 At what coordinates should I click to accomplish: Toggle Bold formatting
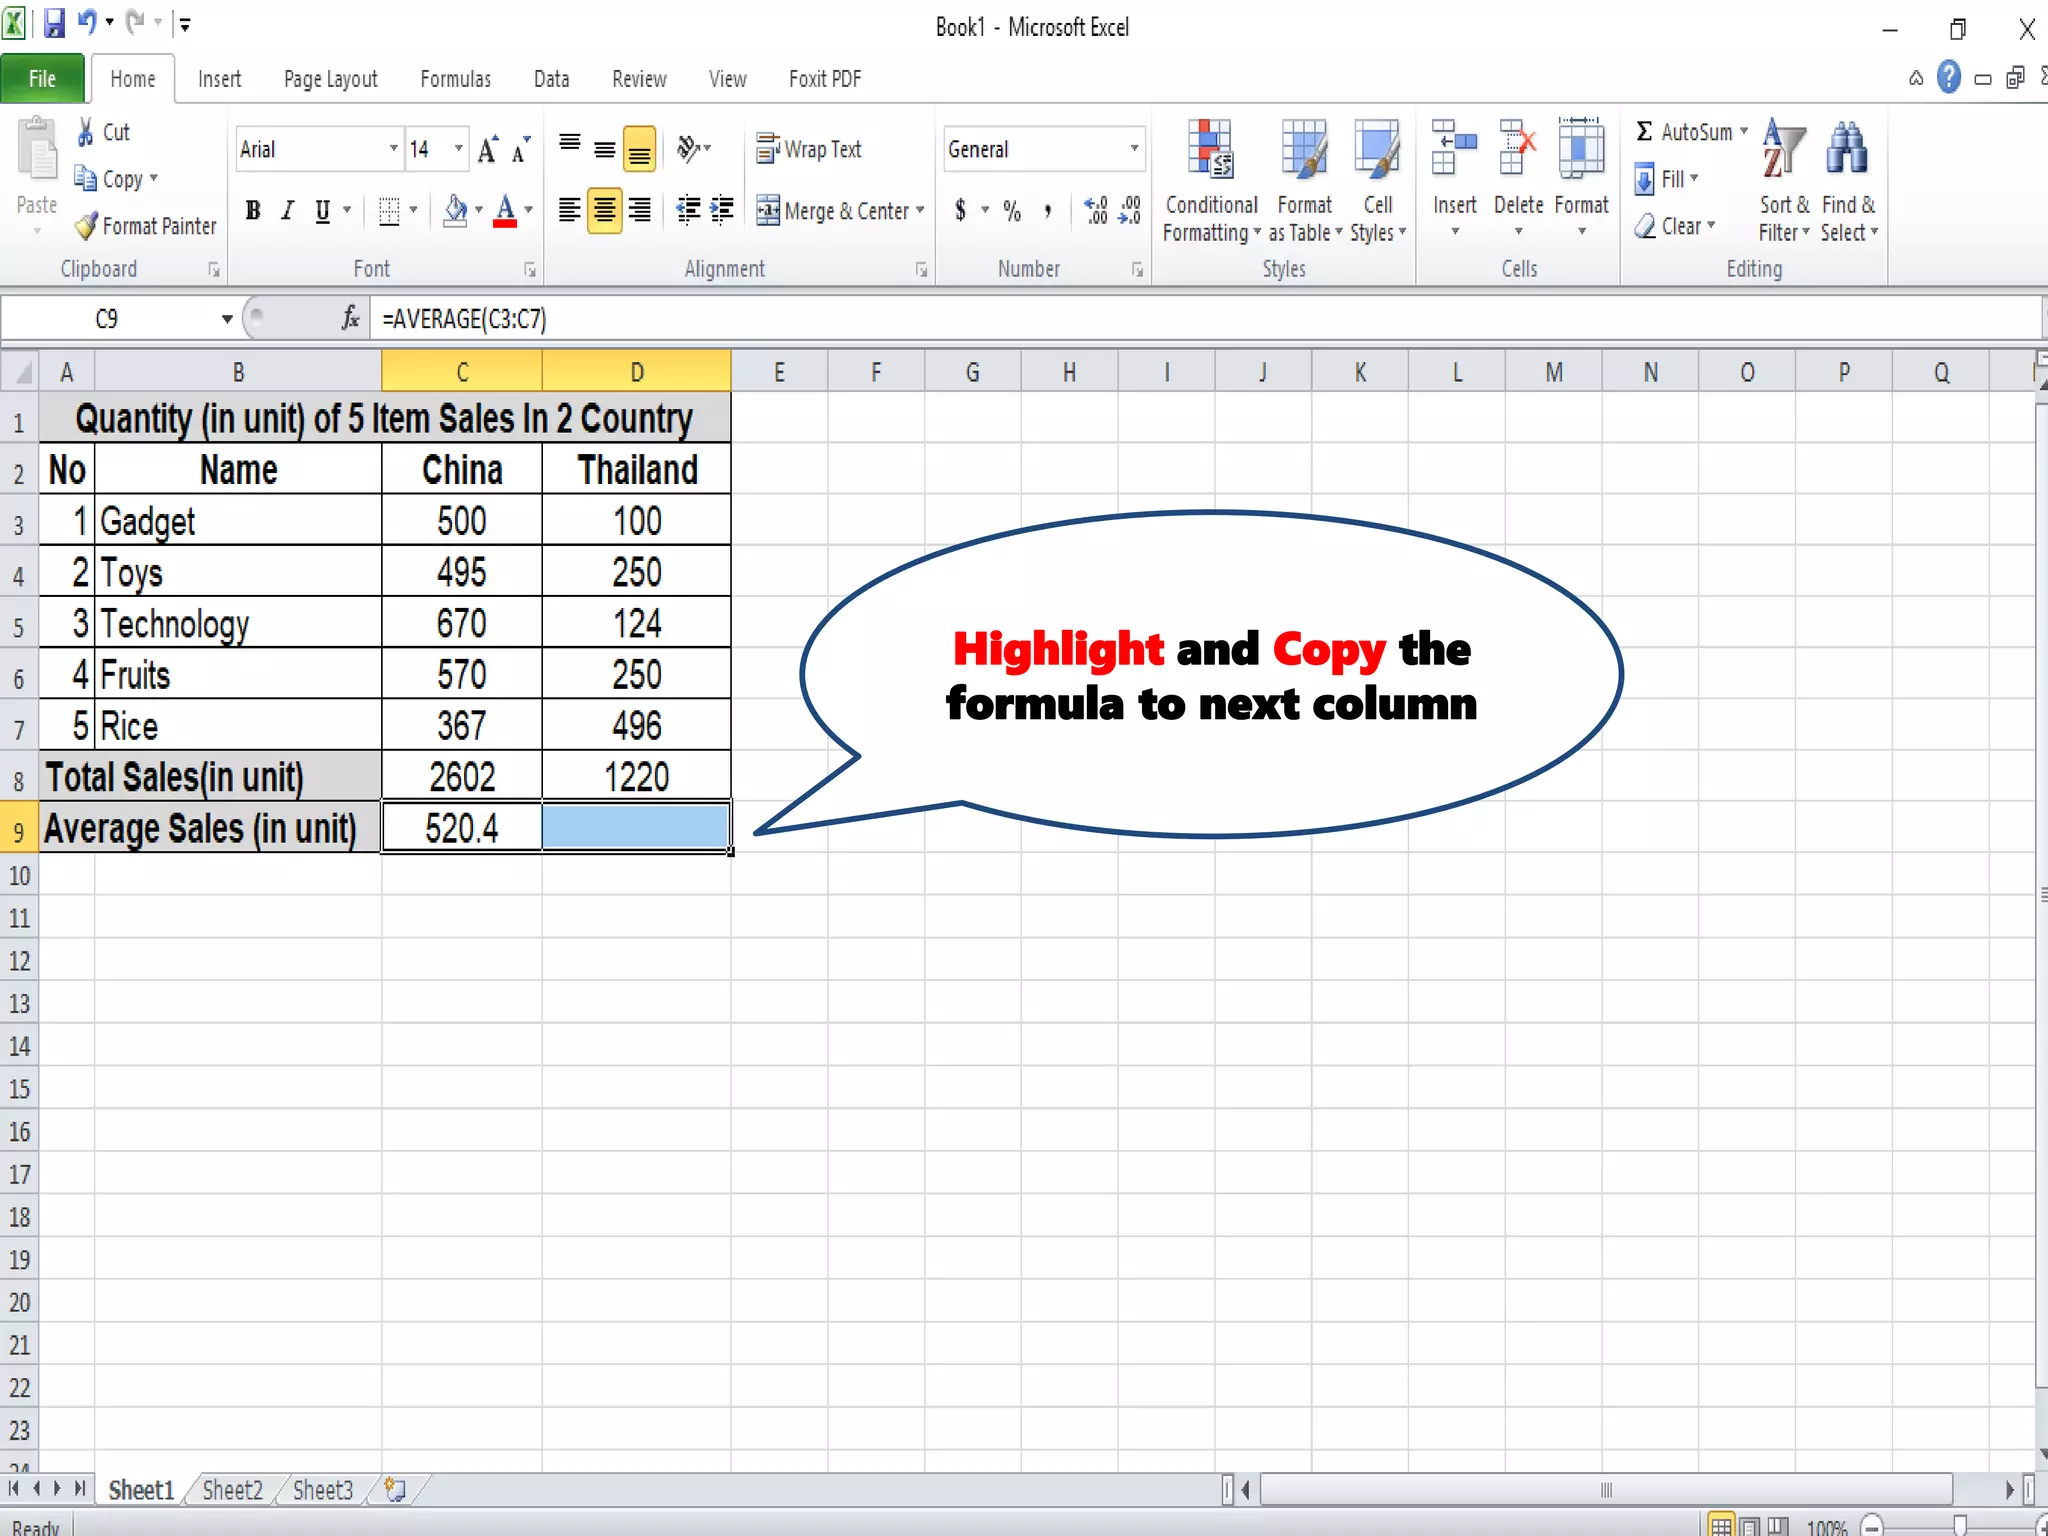tap(253, 210)
